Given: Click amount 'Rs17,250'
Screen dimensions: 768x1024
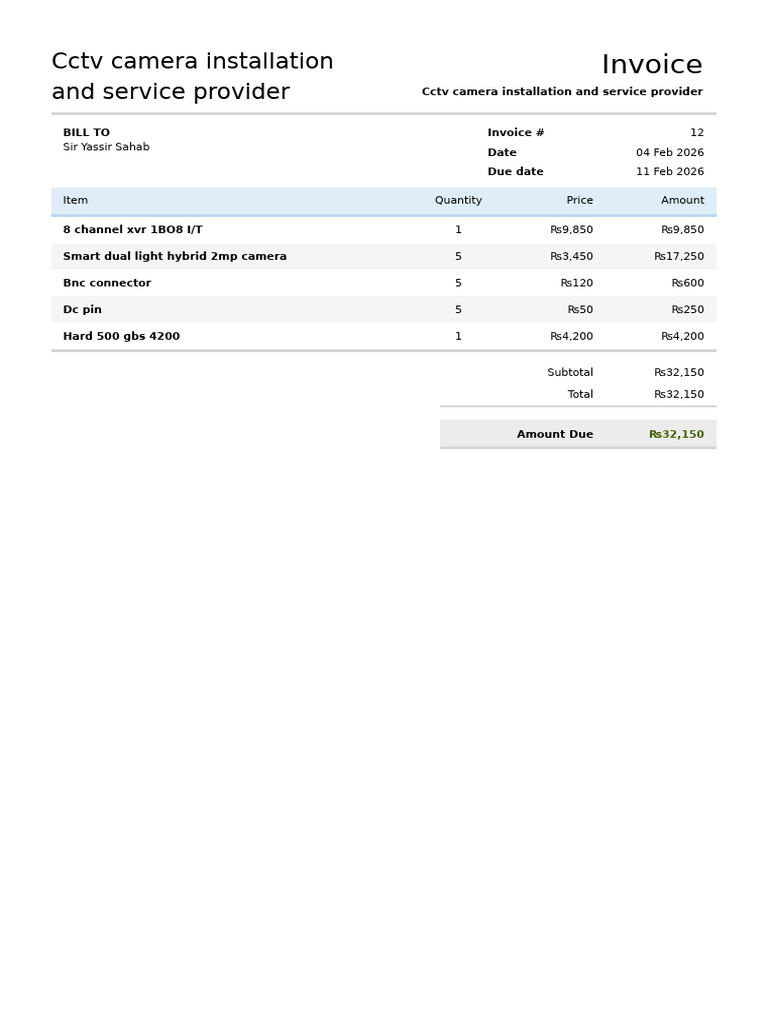Looking at the screenshot, I should [x=679, y=256].
